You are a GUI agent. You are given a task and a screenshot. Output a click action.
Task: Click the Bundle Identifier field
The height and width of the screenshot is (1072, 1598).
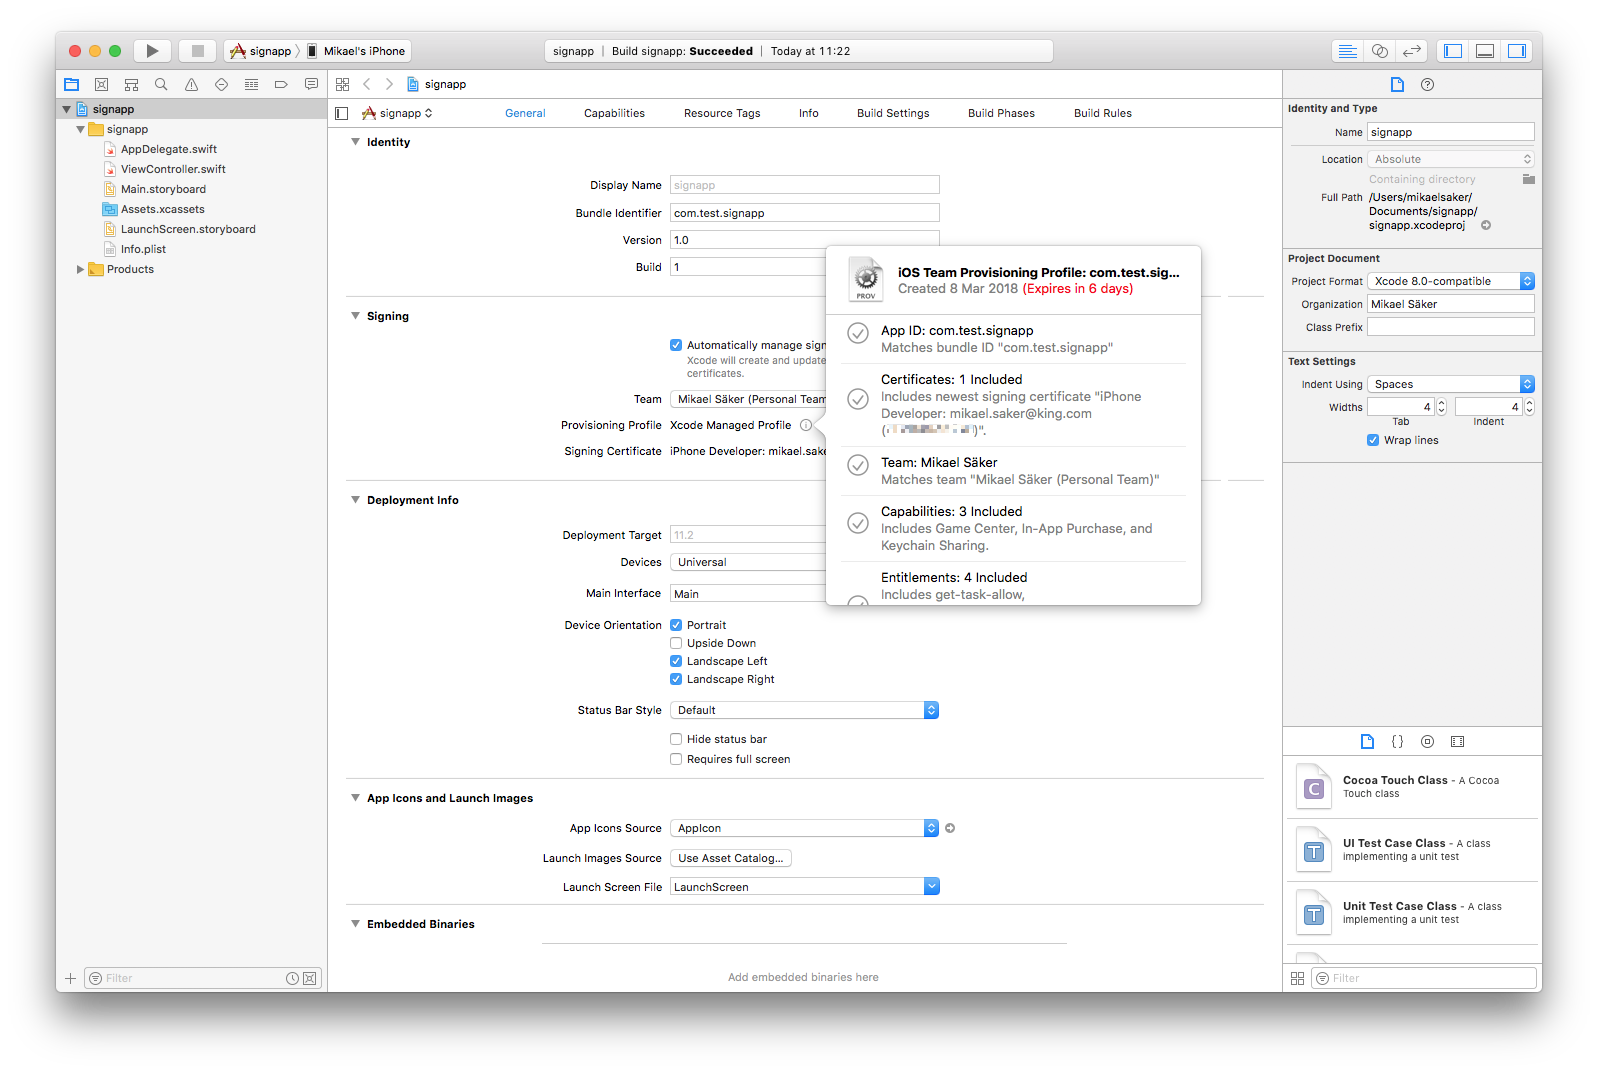pos(804,213)
